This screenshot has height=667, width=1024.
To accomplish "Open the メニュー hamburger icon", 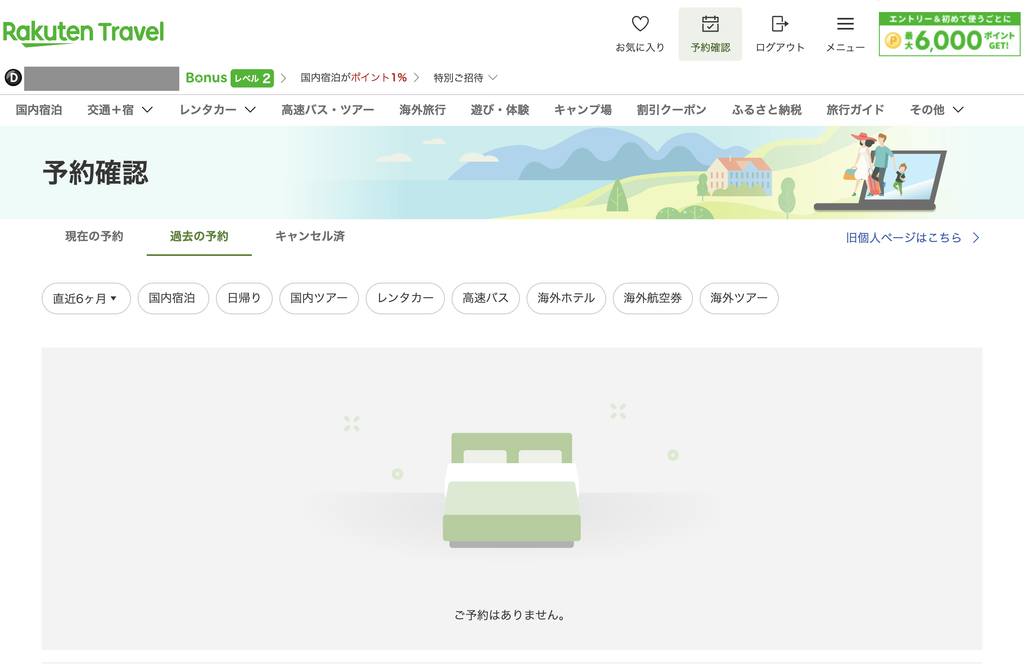I will tap(845, 24).
